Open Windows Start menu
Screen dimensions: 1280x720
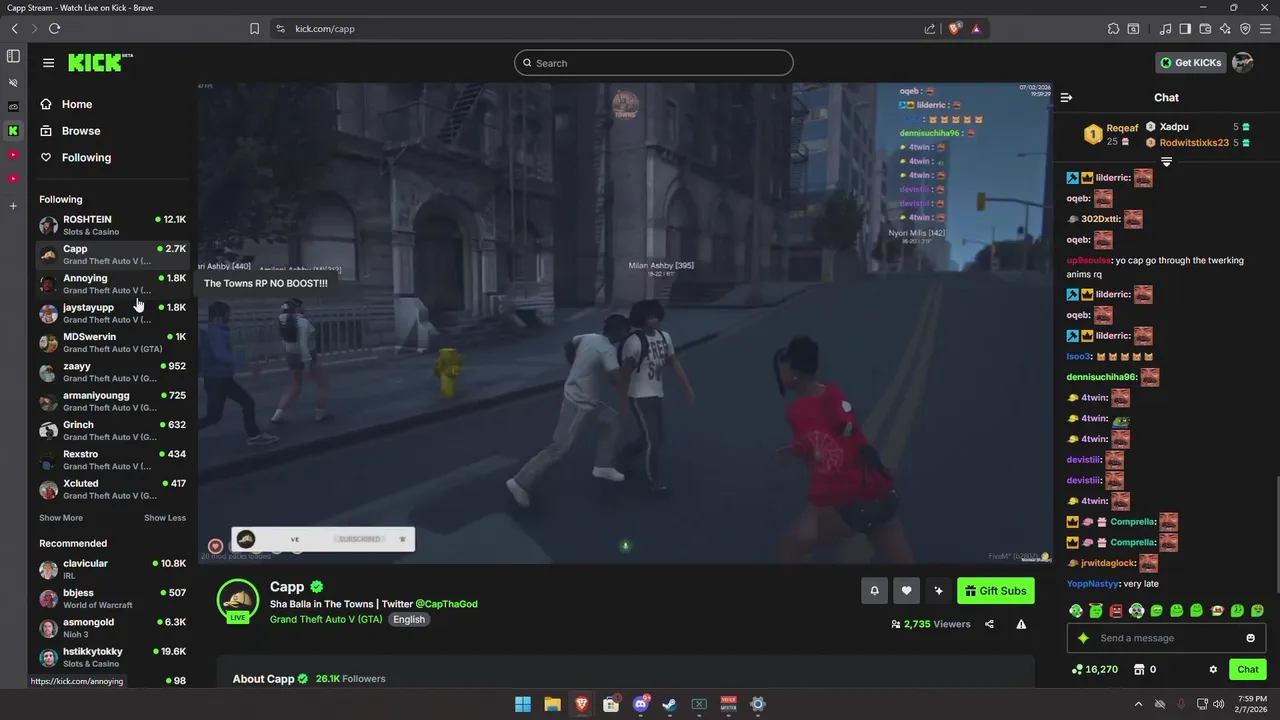523,704
